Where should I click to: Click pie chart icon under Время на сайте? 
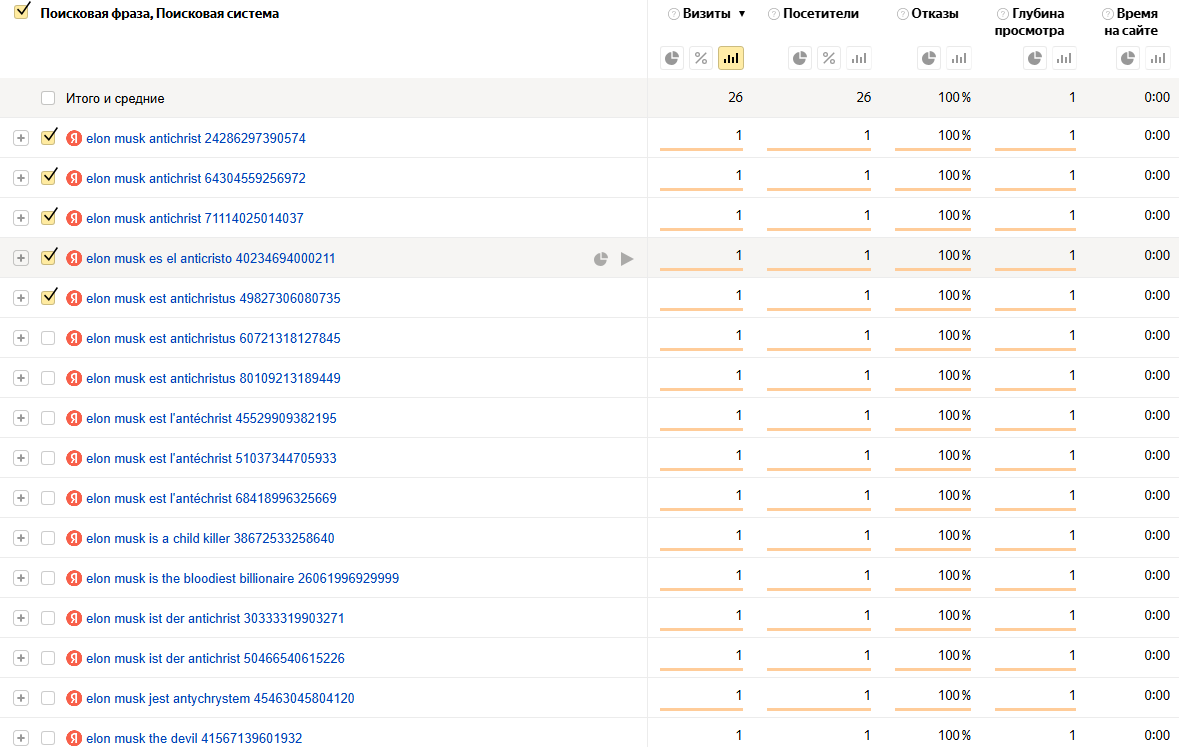1128,58
